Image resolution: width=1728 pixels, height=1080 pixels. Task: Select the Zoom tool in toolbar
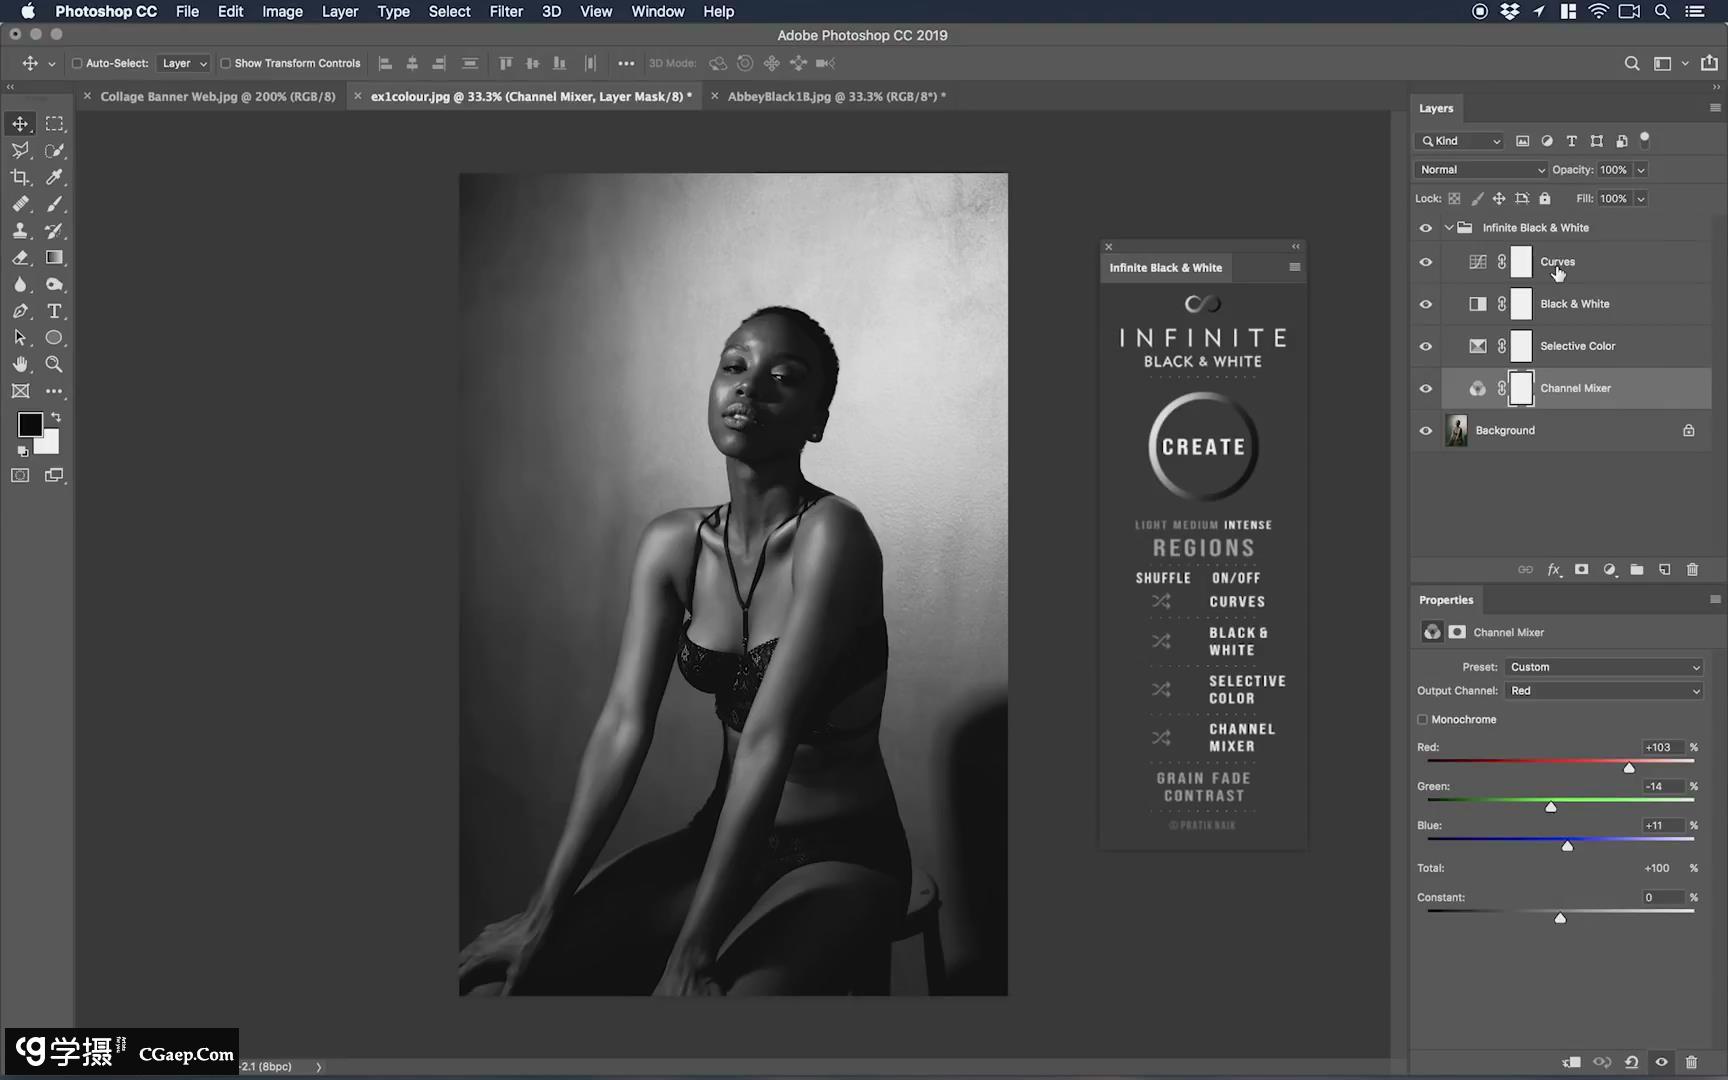pyautogui.click(x=55, y=365)
